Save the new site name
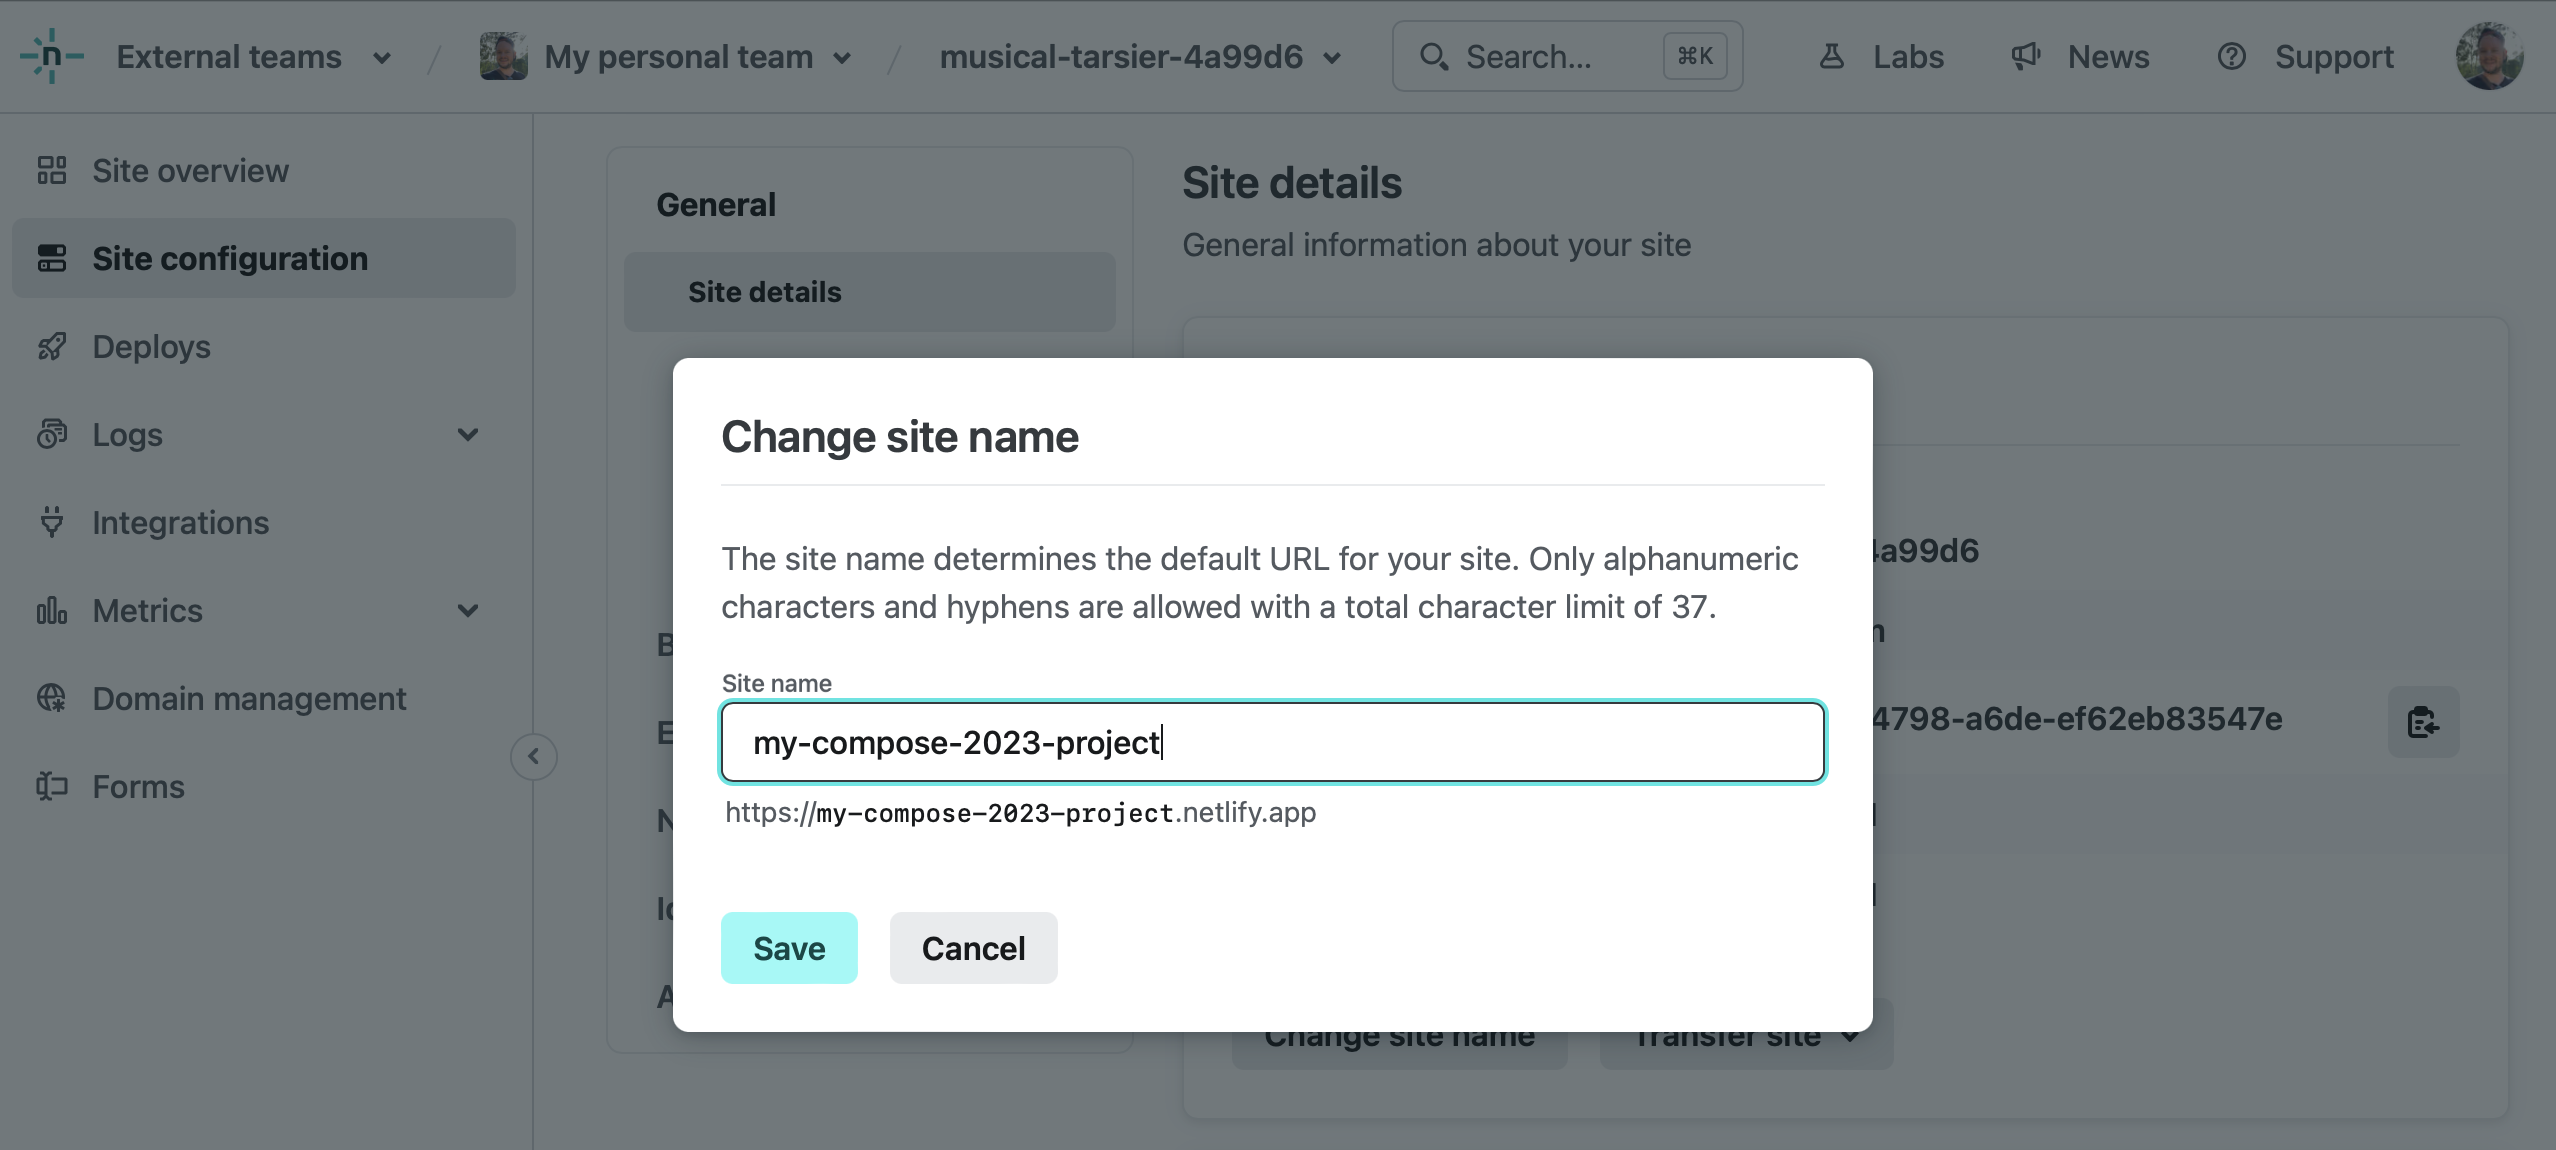The height and width of the screenshot is (1150, 2556). pyautogui.click(x=789, y=948)
